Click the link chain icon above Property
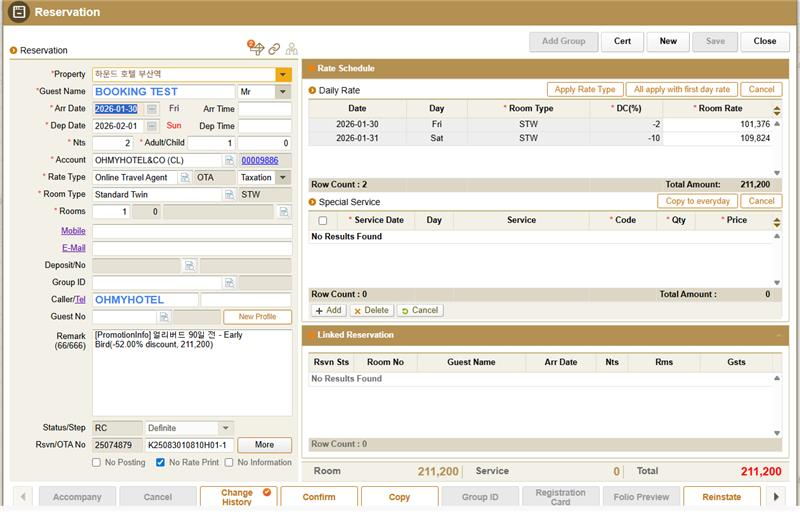Screen dimensions: 800x512 274,49
